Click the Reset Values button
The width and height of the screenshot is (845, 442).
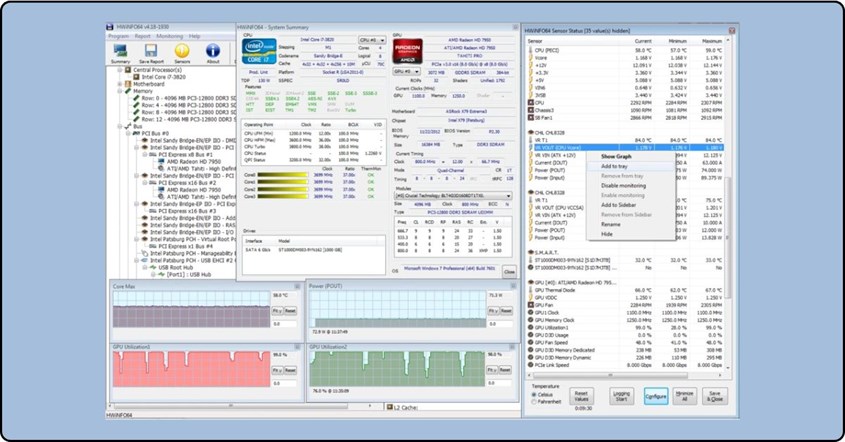(581, 396)
